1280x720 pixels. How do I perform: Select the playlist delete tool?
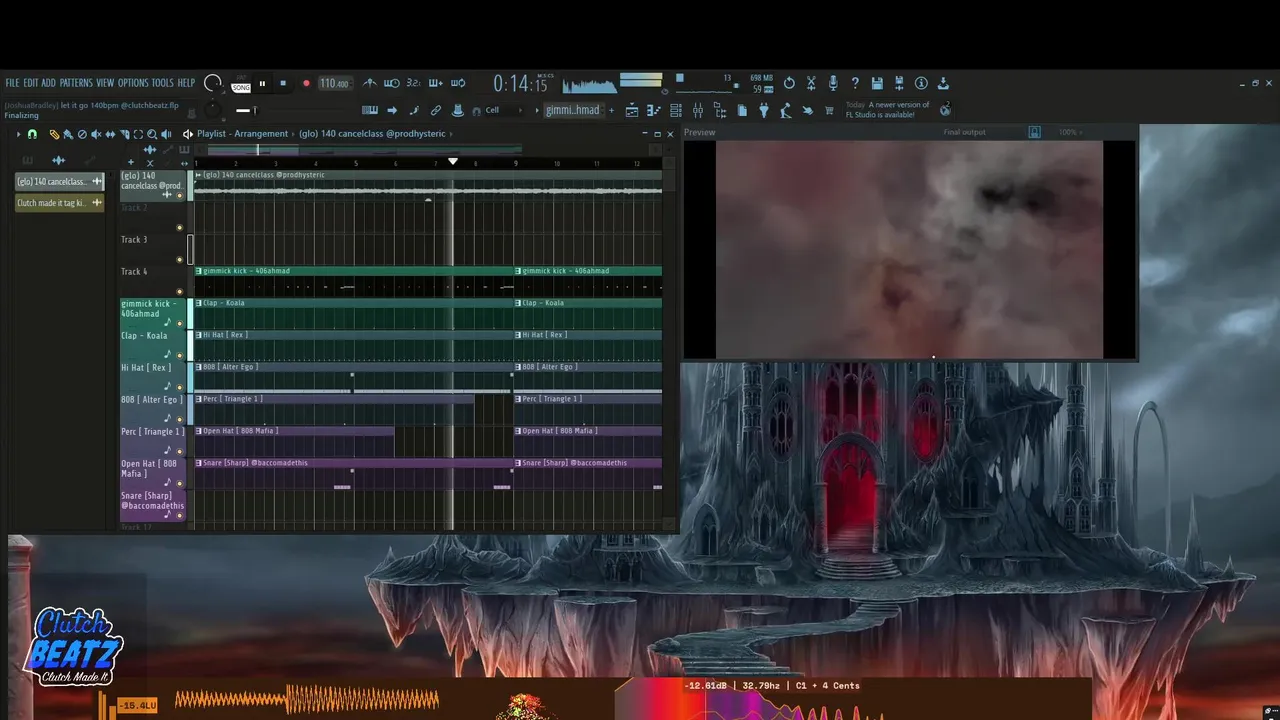click(x=82, y=134)
